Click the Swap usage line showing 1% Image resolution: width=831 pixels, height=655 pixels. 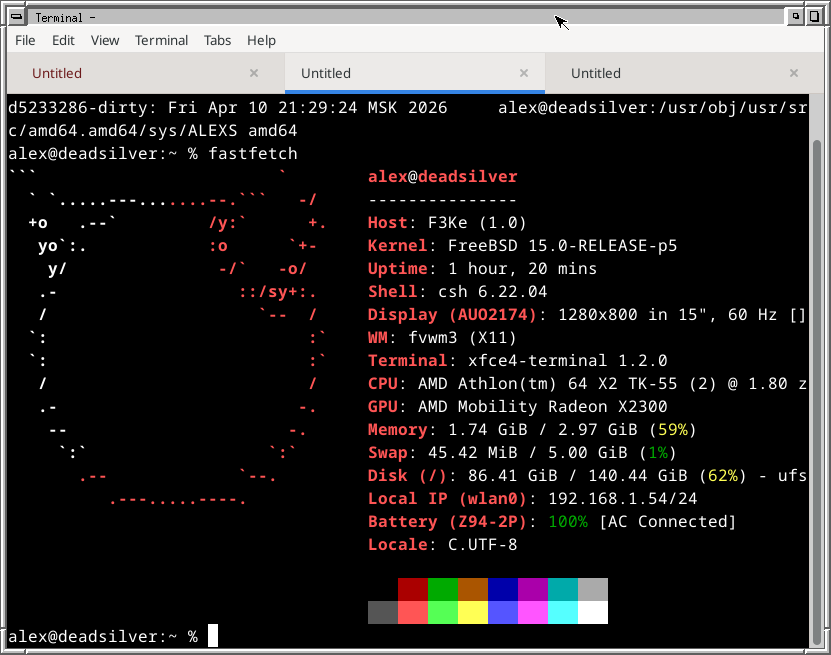pos(522,453)
